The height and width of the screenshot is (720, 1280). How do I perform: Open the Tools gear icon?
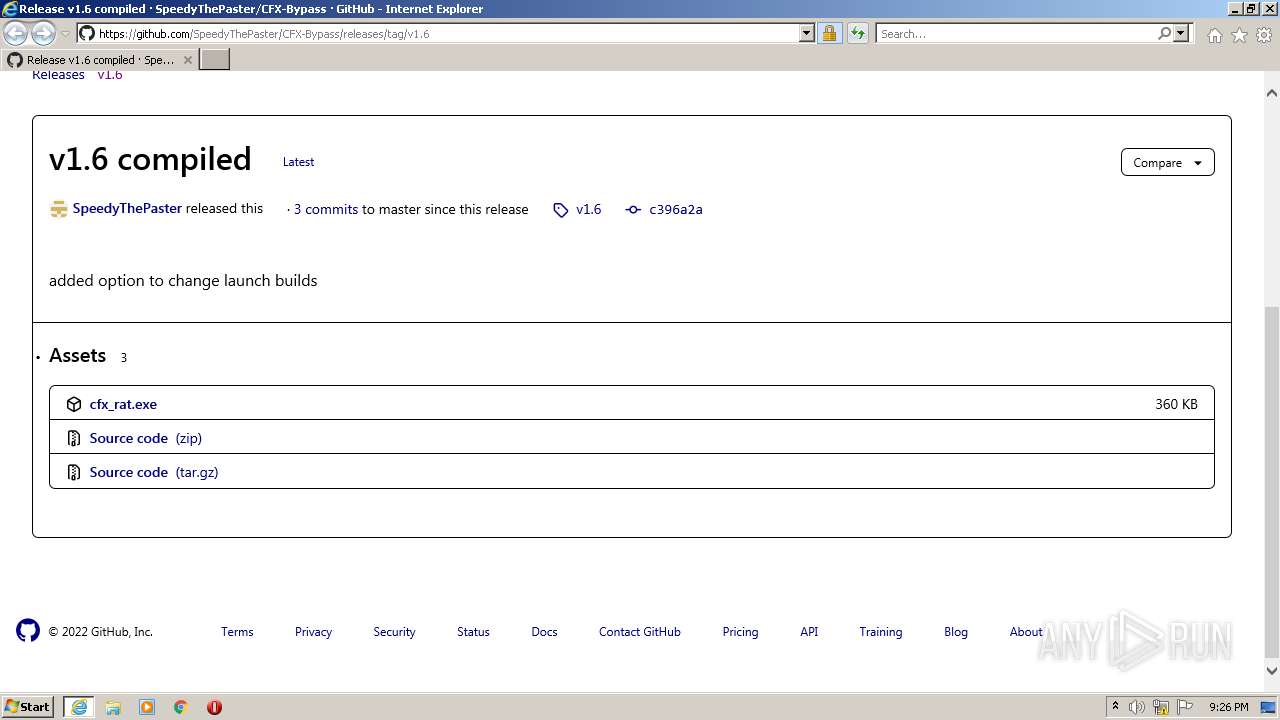[x=1264, y=35]
